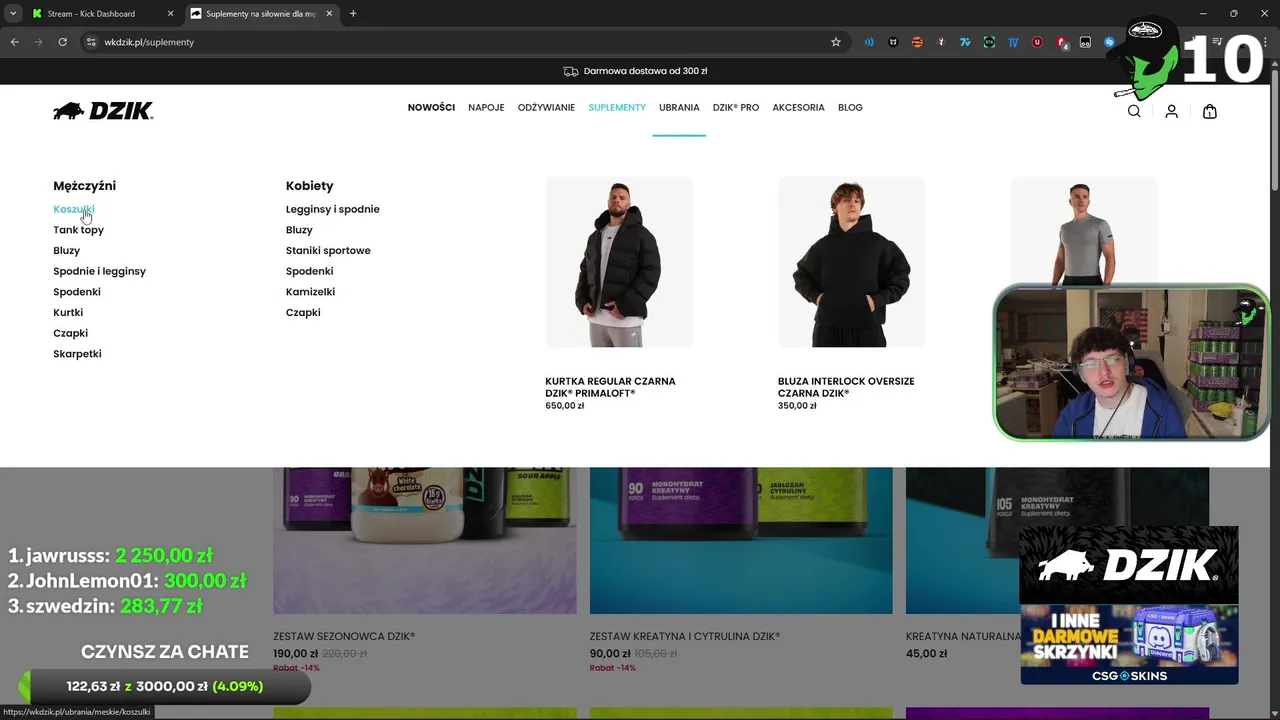Go back with the browser back arrow
The image size is (1280, 720).
[14, 42]
